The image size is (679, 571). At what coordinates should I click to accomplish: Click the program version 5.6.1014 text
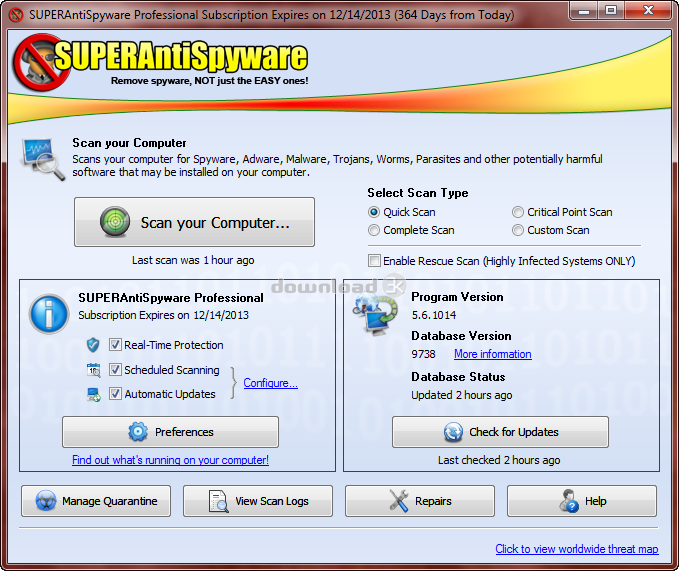tap(433, 315)
